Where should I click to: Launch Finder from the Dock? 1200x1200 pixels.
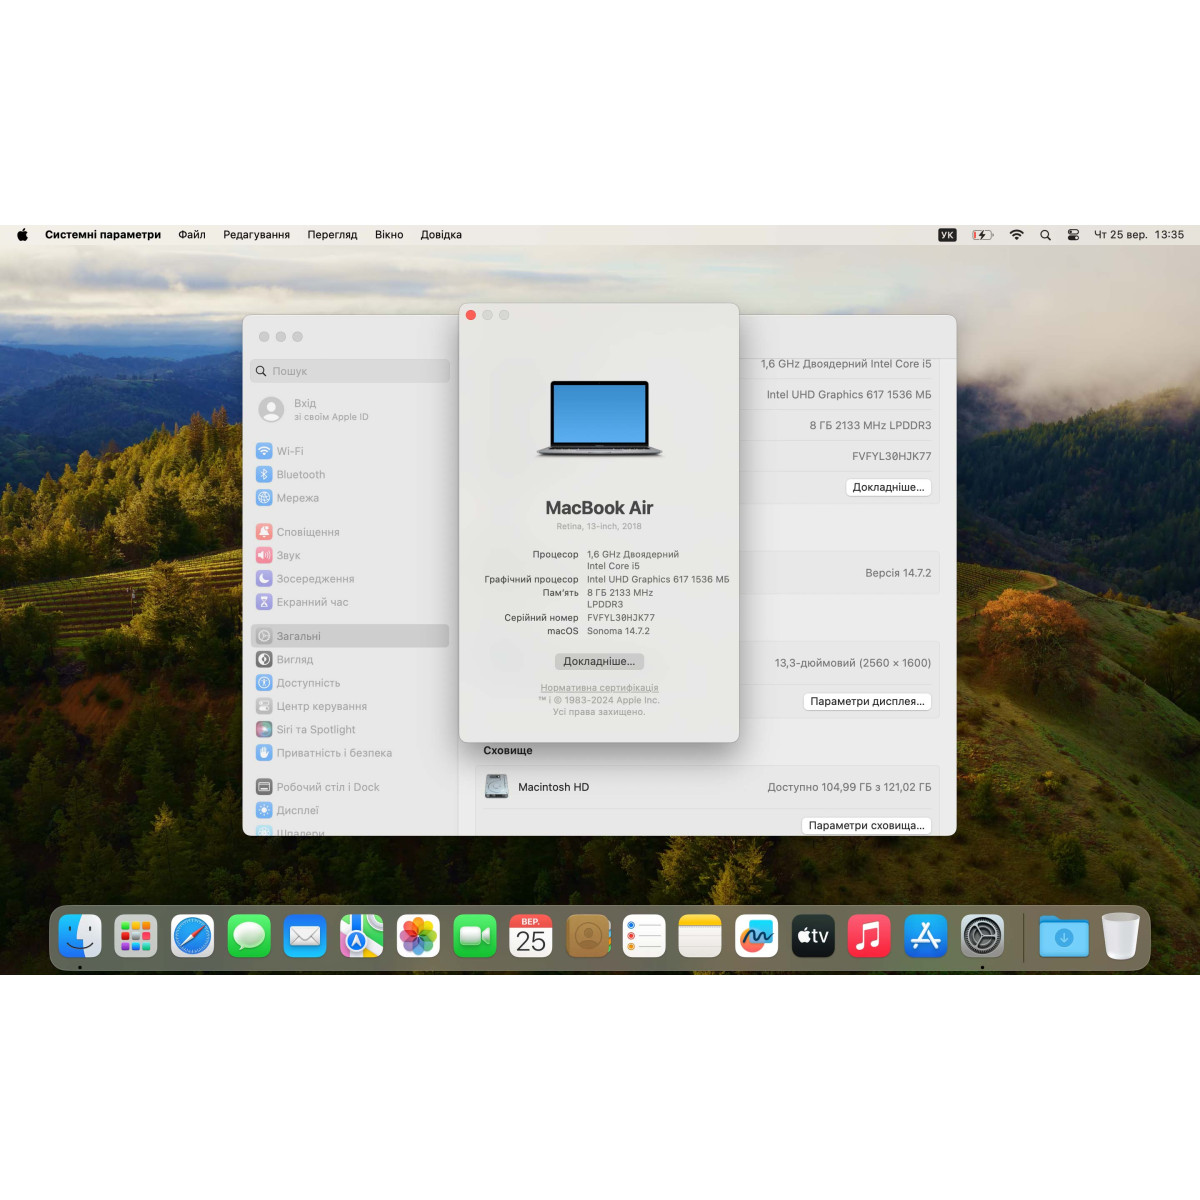pyautogui.click(x=80, y=937)
